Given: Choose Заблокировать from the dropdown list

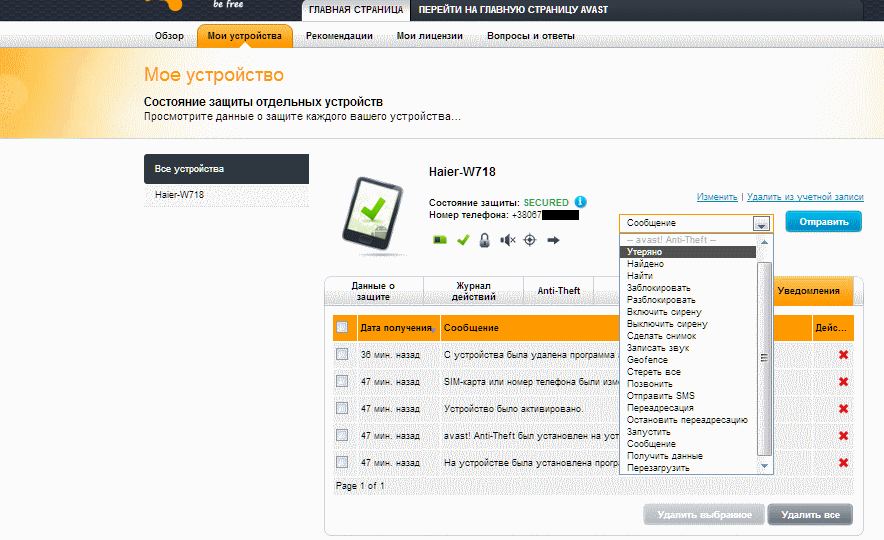Looking at the screenshot, I should pyautogui.click(x=688, y=288).
